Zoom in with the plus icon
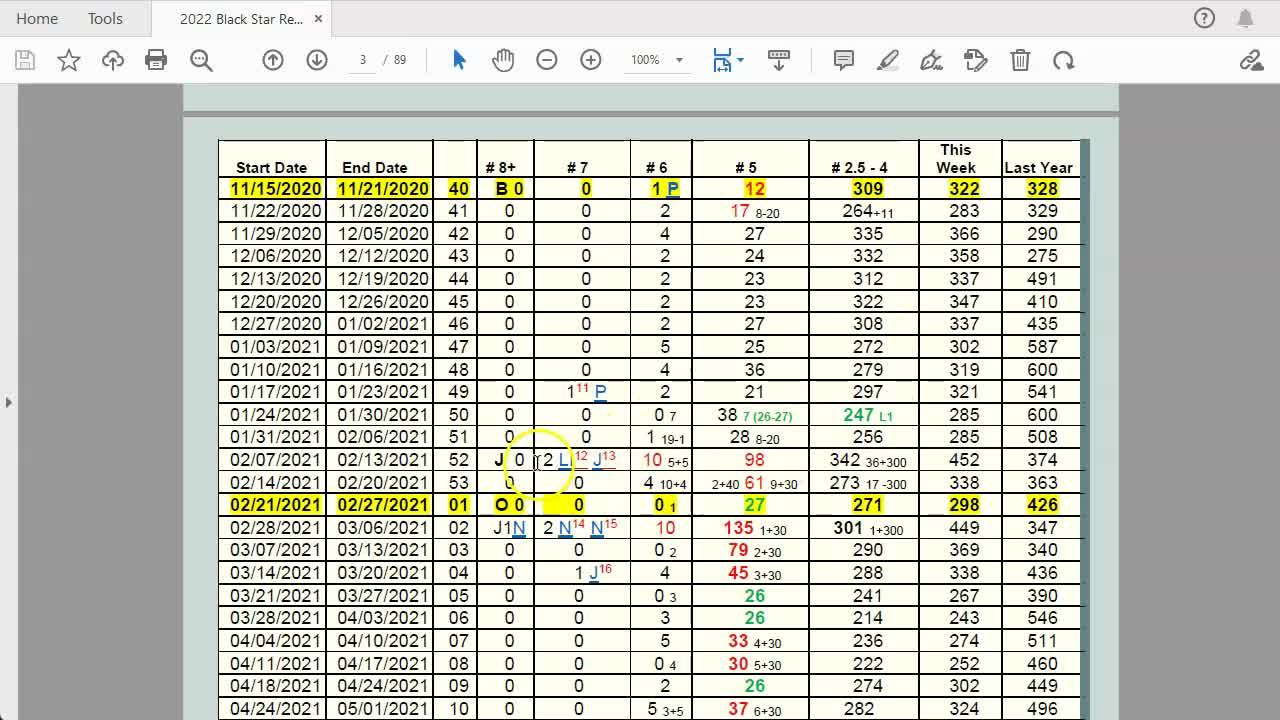 [x=591, y=60]
